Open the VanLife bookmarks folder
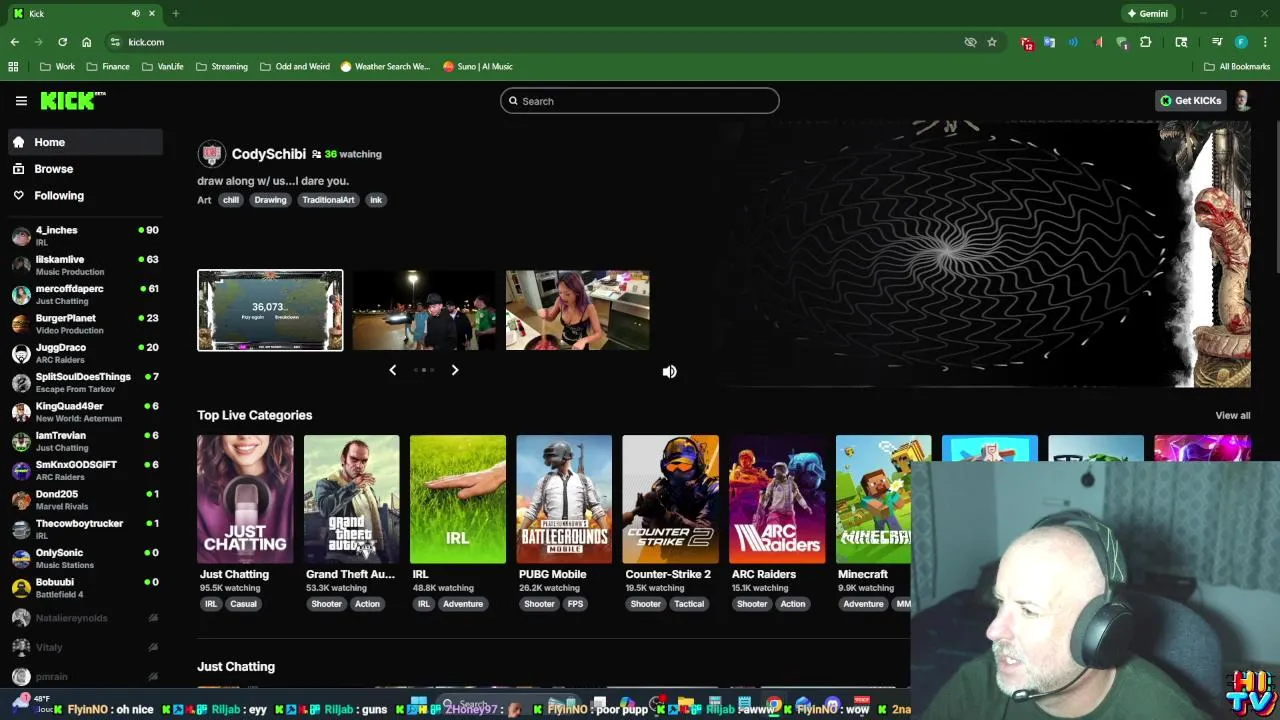Screen dimensions: 1280x720 pos(162,66)
